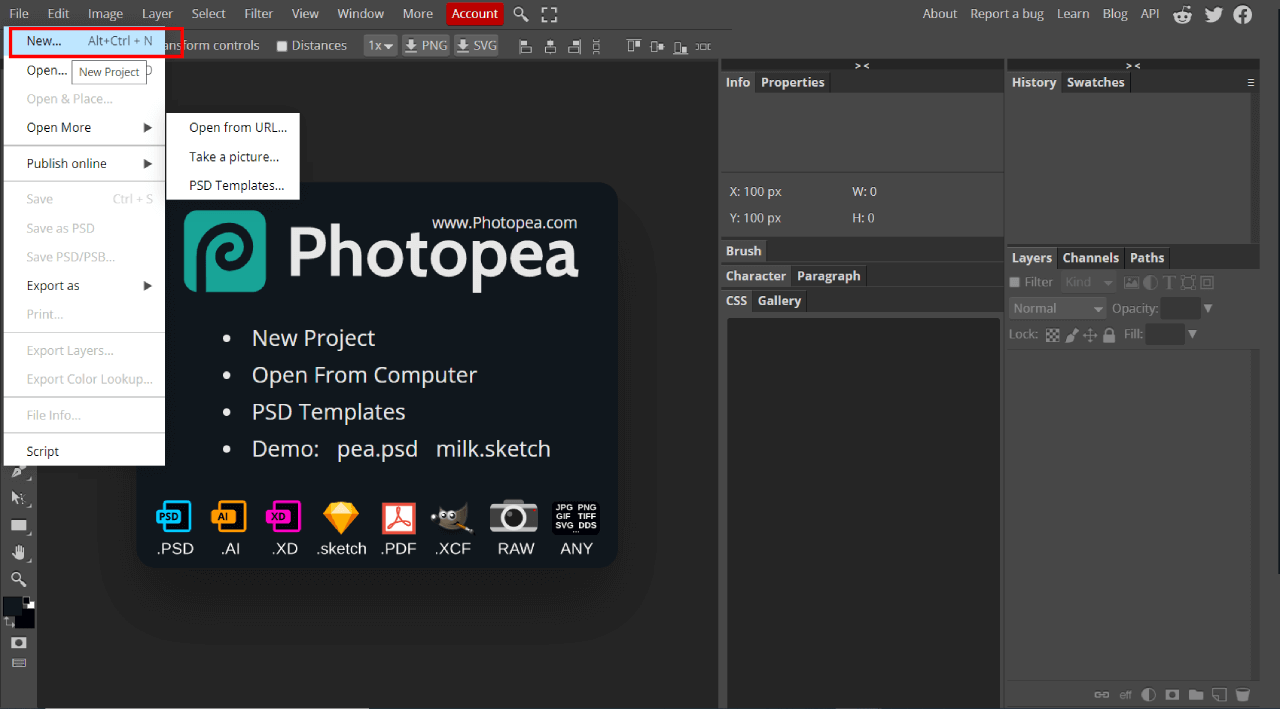Expand the Fill slider arrow
This screenshot has width=1280, height=709.
(1192, 334)
